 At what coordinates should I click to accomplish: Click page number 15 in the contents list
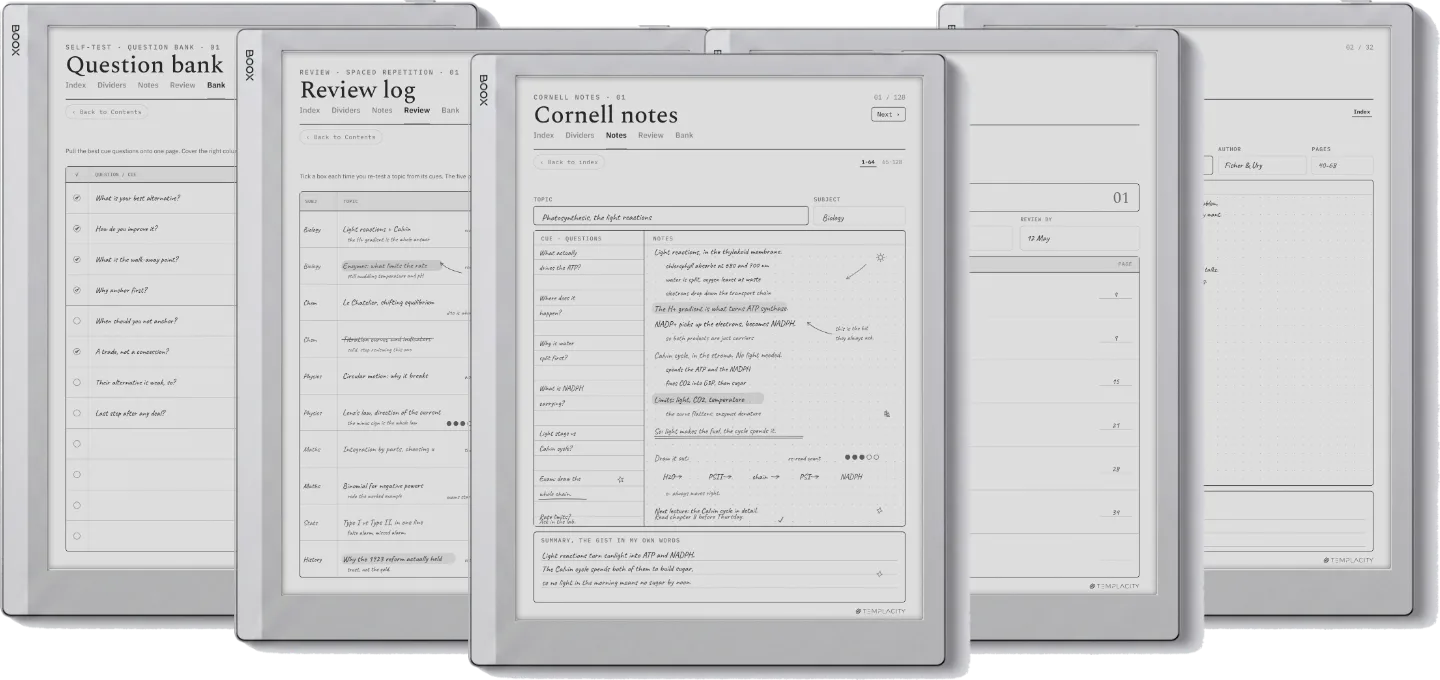pos(1115,382)
